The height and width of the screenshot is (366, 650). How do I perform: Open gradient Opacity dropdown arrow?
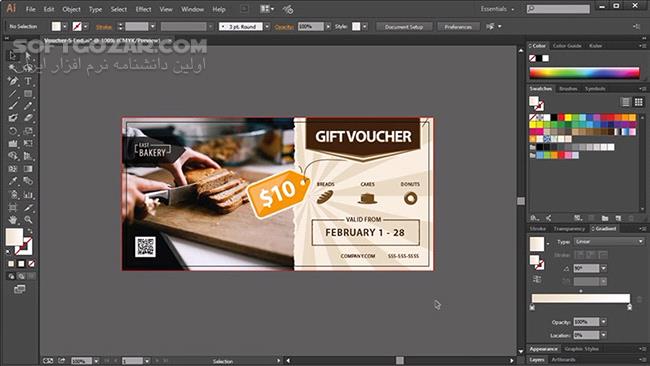click(x=604, y=322)
